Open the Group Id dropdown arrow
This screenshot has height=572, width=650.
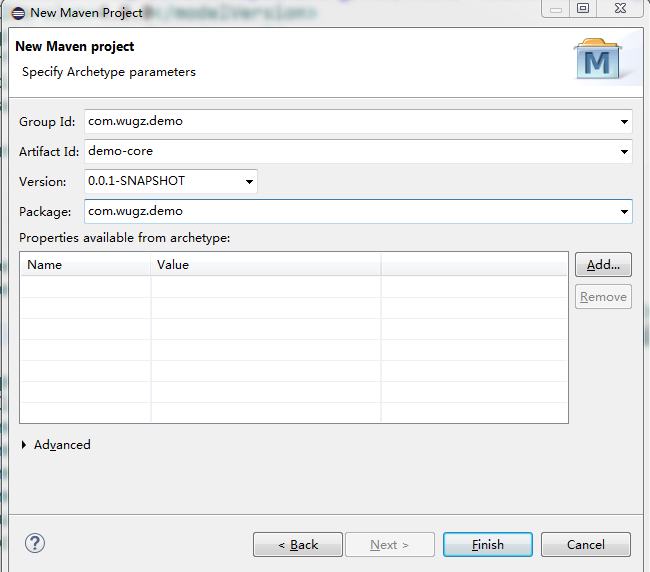point(624,122)
